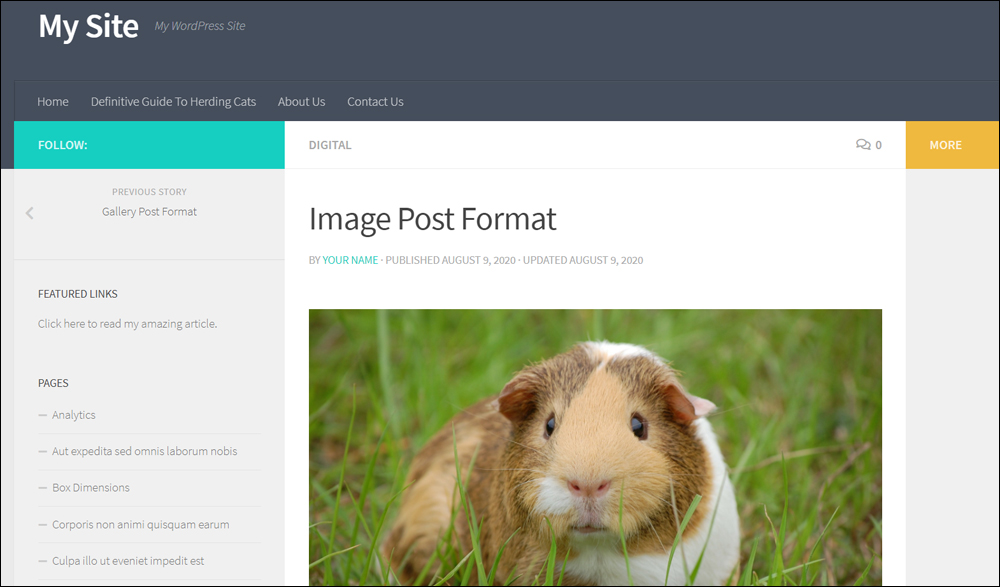Click the FOLLOW: sidebar heading

[62, 145]
